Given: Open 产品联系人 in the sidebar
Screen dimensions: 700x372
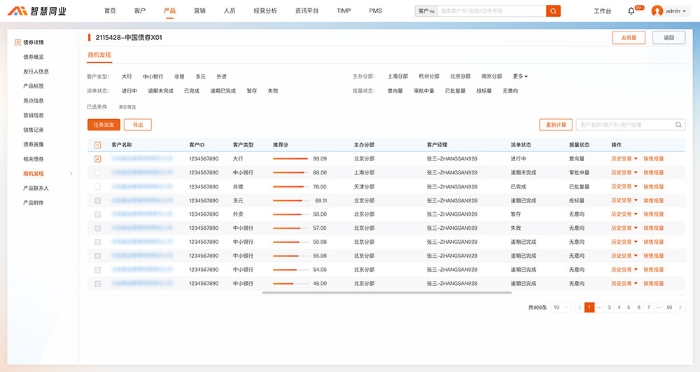Looking at the screenshot, I should click(36, 188).
